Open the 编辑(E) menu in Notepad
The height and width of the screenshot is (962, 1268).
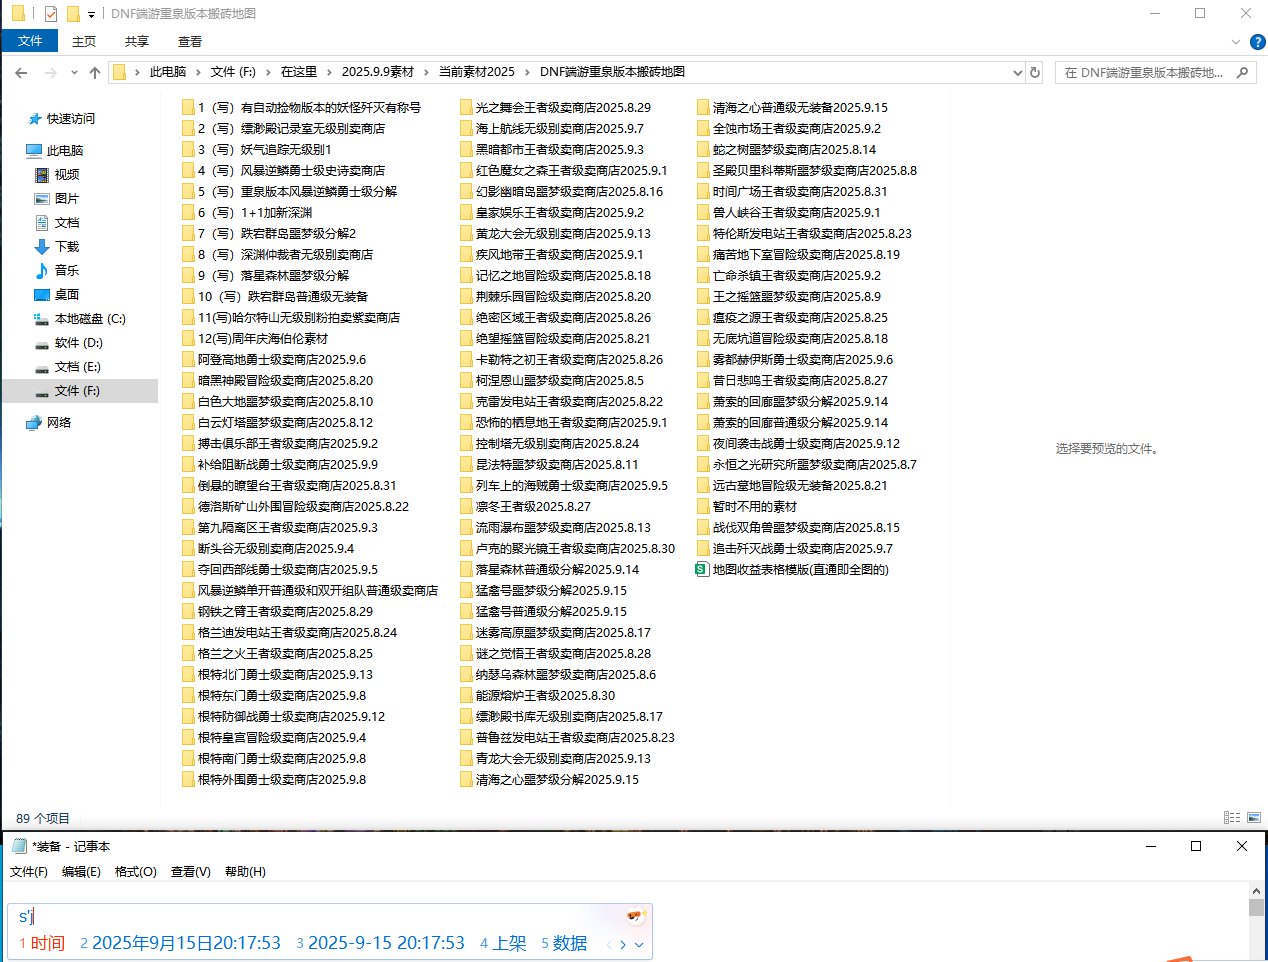pyautogui.click(x=80, y=871)
